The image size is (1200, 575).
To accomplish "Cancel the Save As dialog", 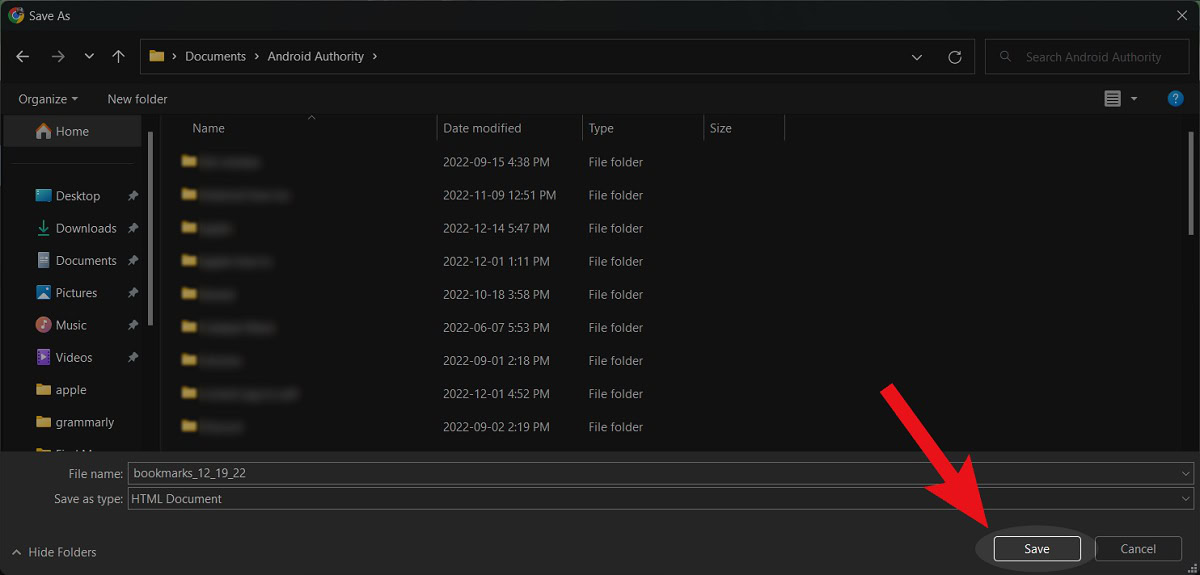I will click(1138, 549).
